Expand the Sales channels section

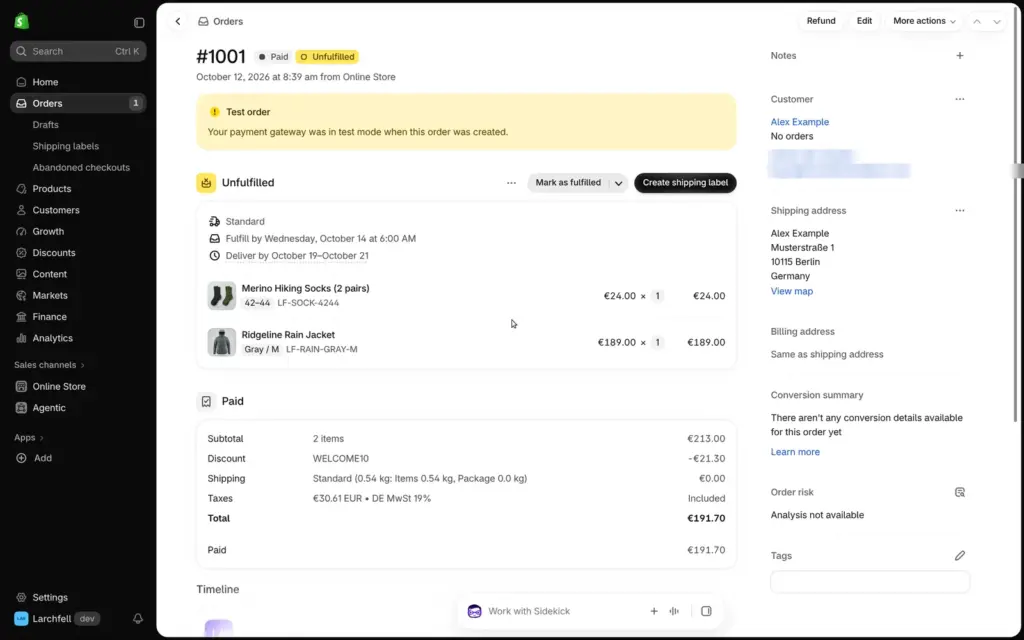pos(50,365)
